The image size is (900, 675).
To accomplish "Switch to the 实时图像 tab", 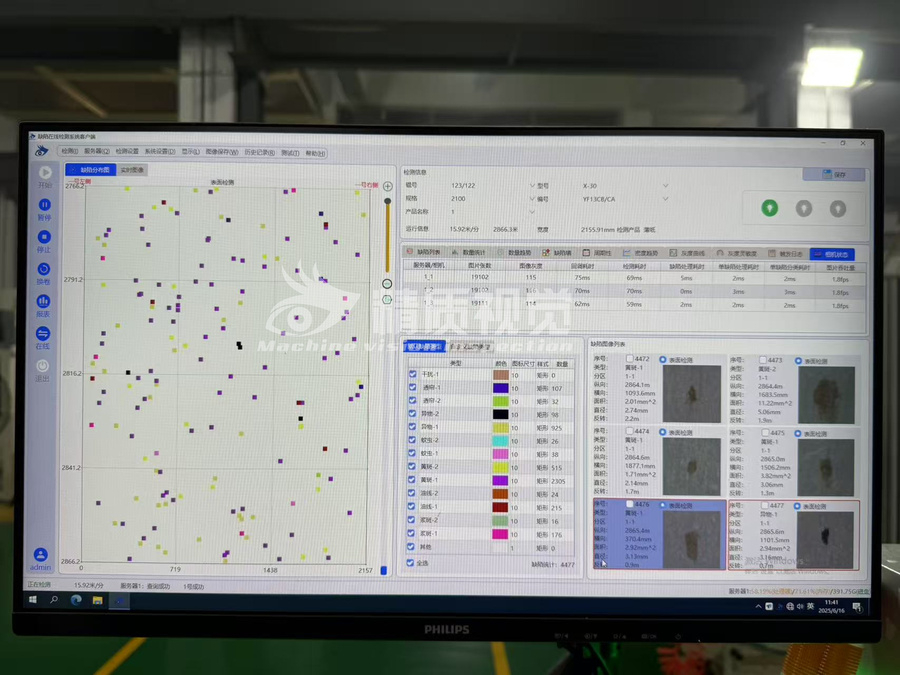I will click(x=133, y=170).
